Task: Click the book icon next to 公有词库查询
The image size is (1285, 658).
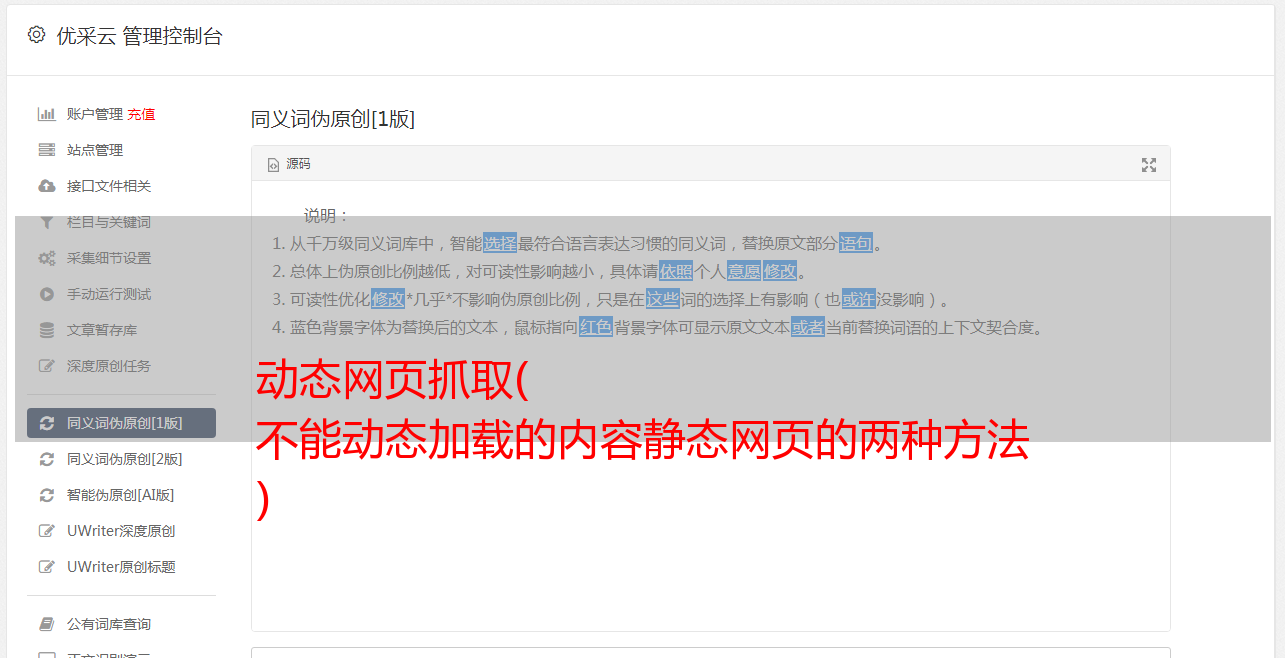Action: (x=46, y=624)
